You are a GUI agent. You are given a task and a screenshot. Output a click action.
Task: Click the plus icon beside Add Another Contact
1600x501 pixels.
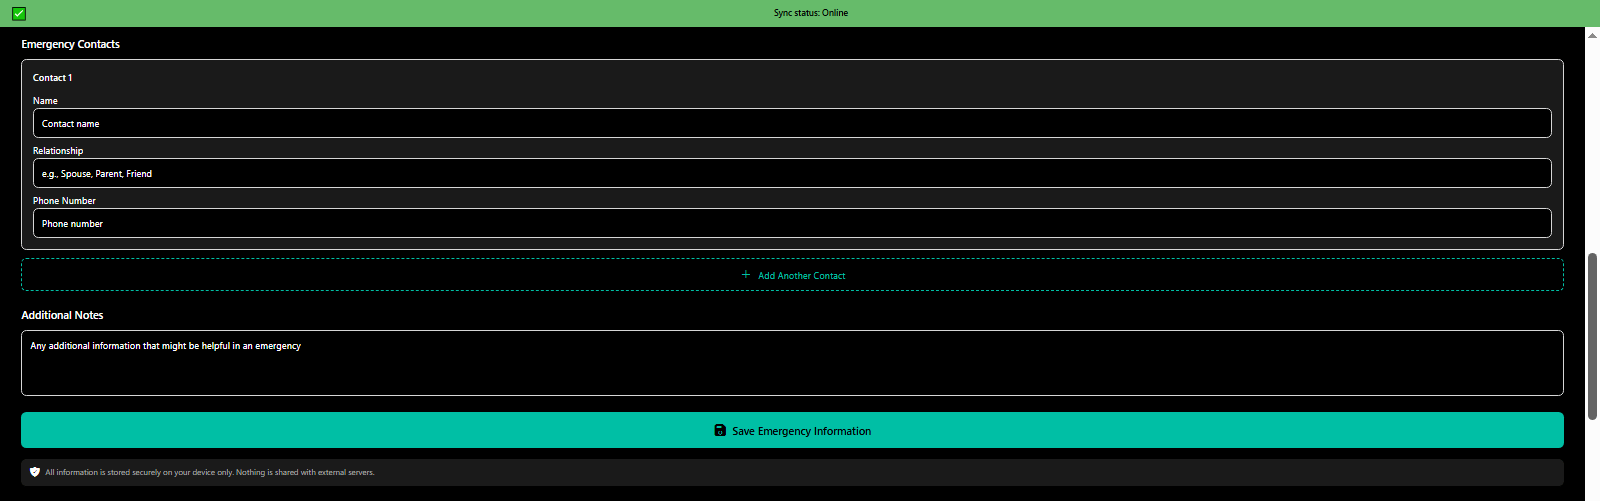[x=746, y=275]
